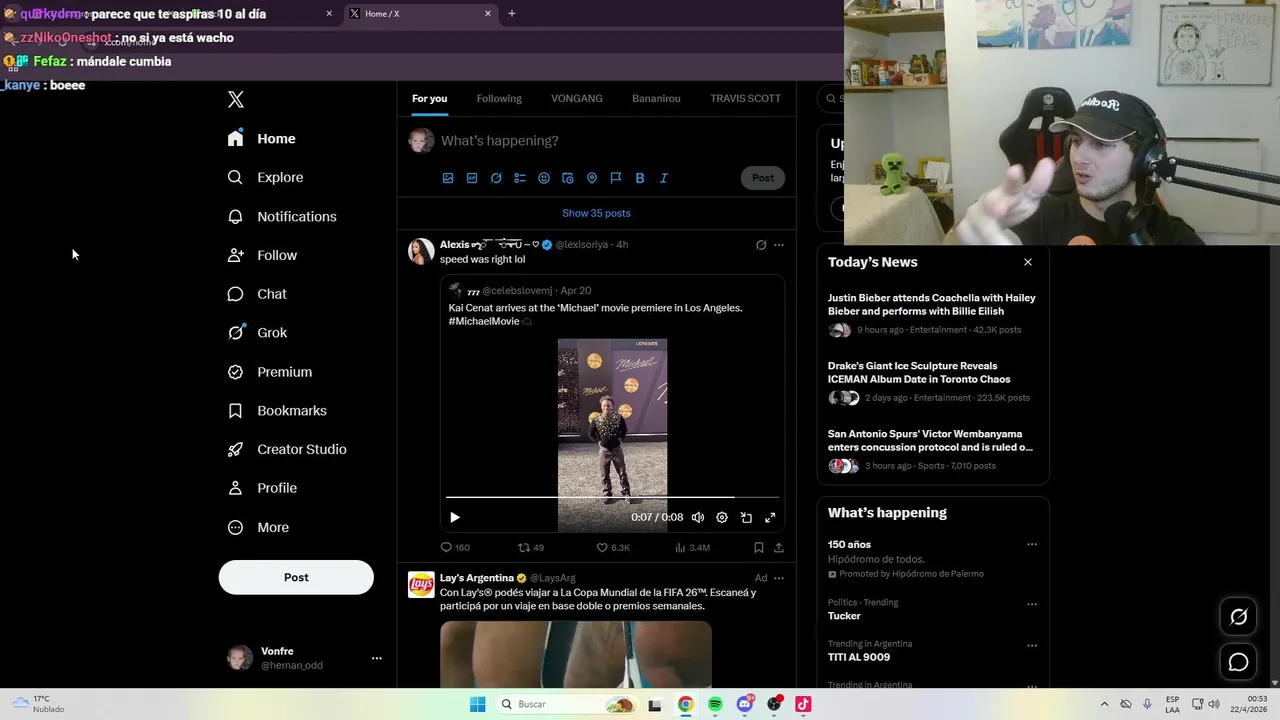
Task: Switch to the VONGANG tab
Action: coord(577,98)
